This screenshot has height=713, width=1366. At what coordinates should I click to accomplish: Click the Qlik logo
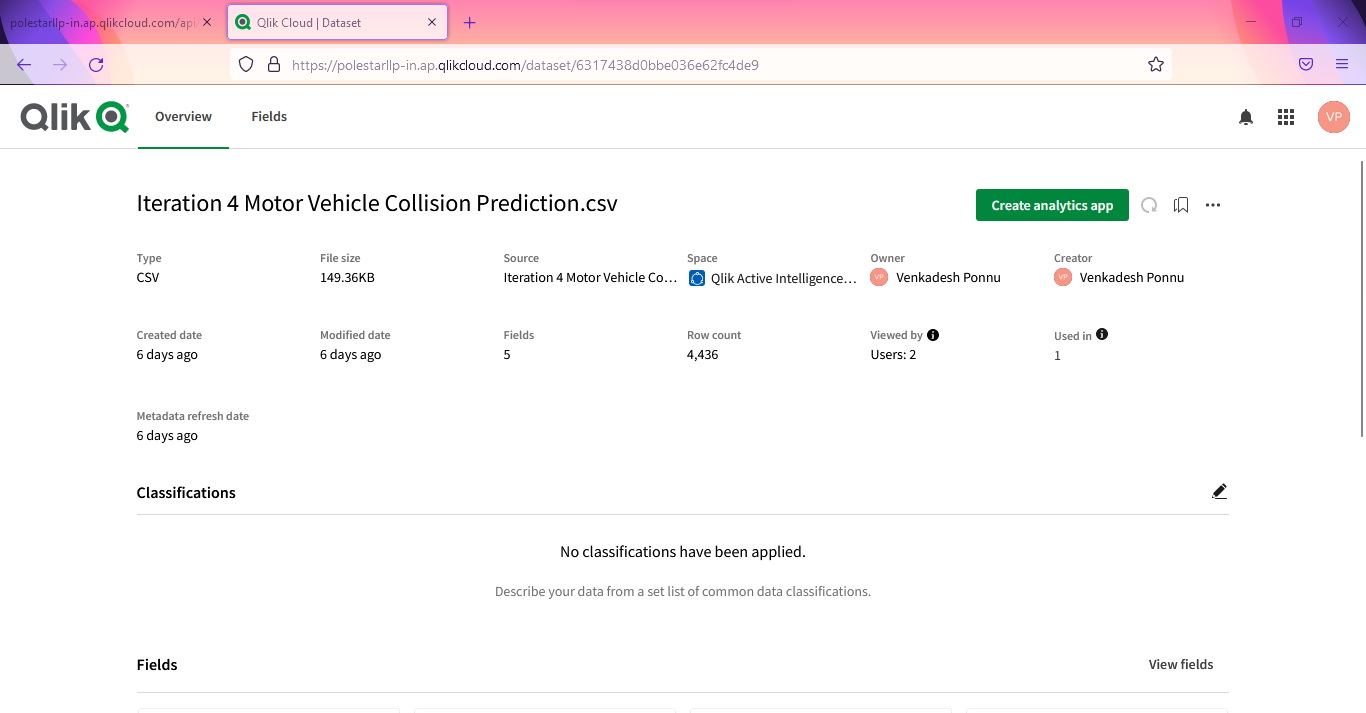click(74, 117)
